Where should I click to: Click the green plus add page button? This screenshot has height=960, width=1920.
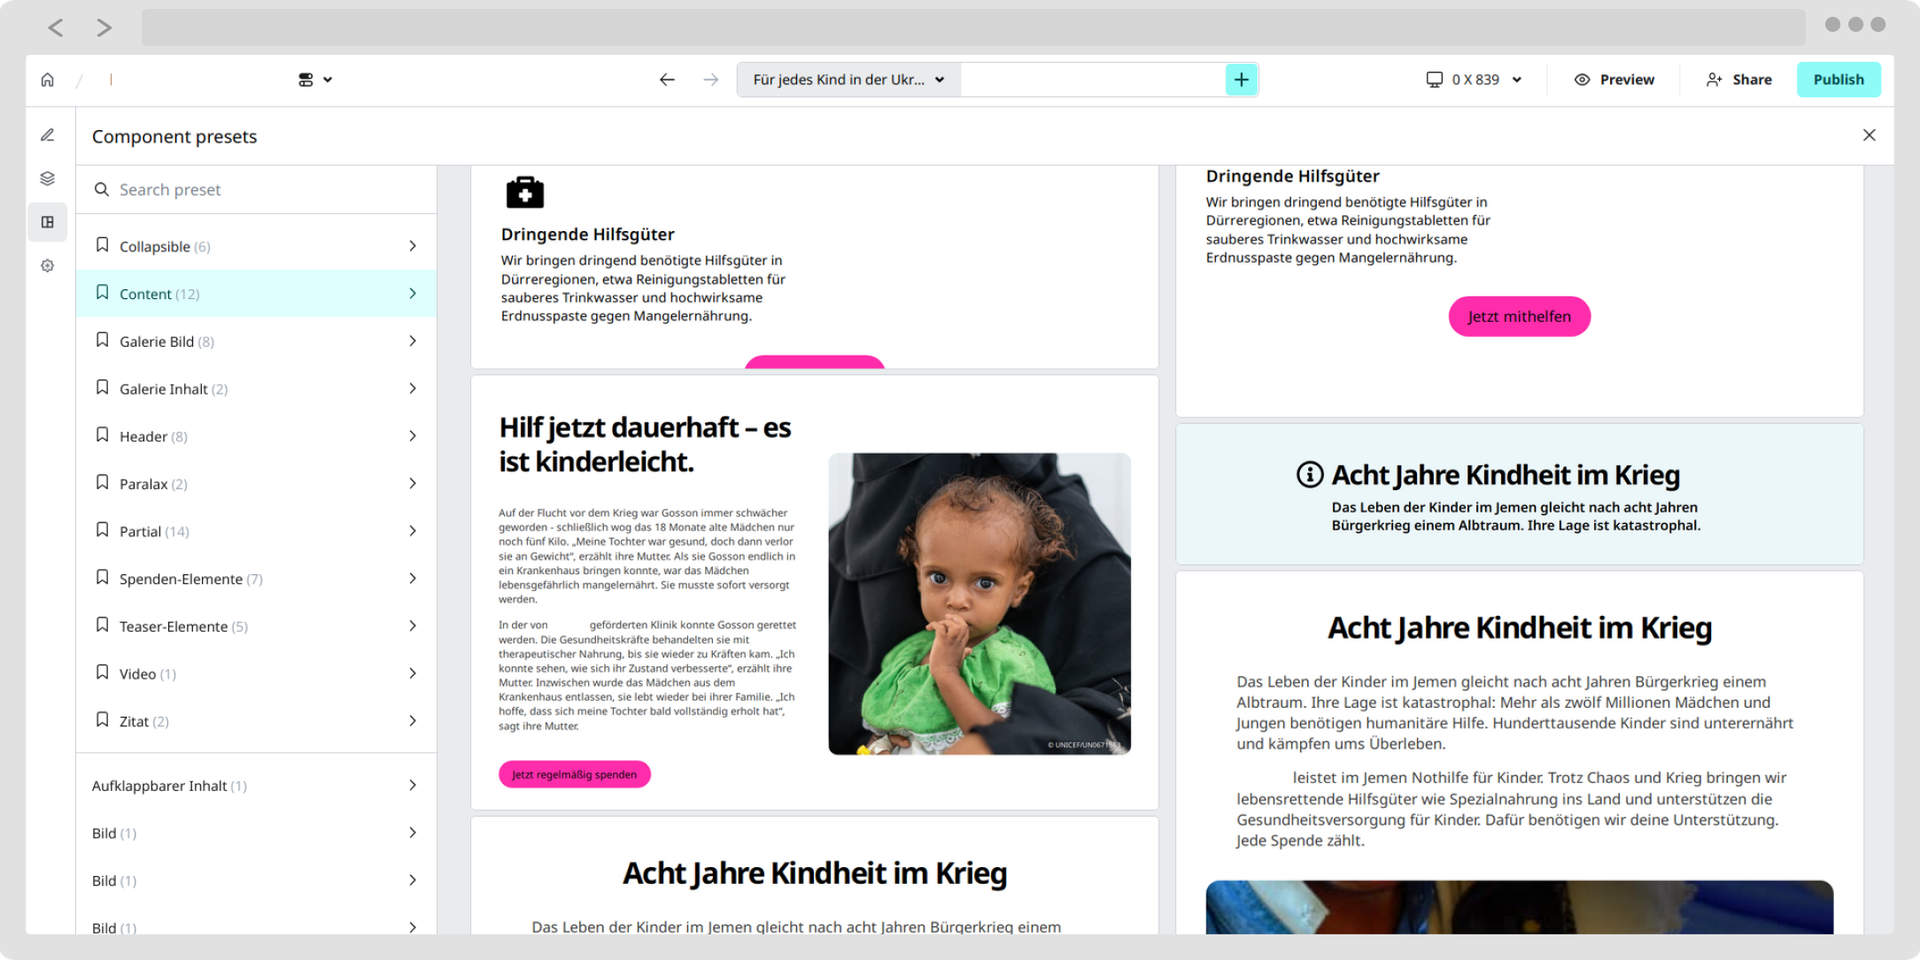point(1241,80)
